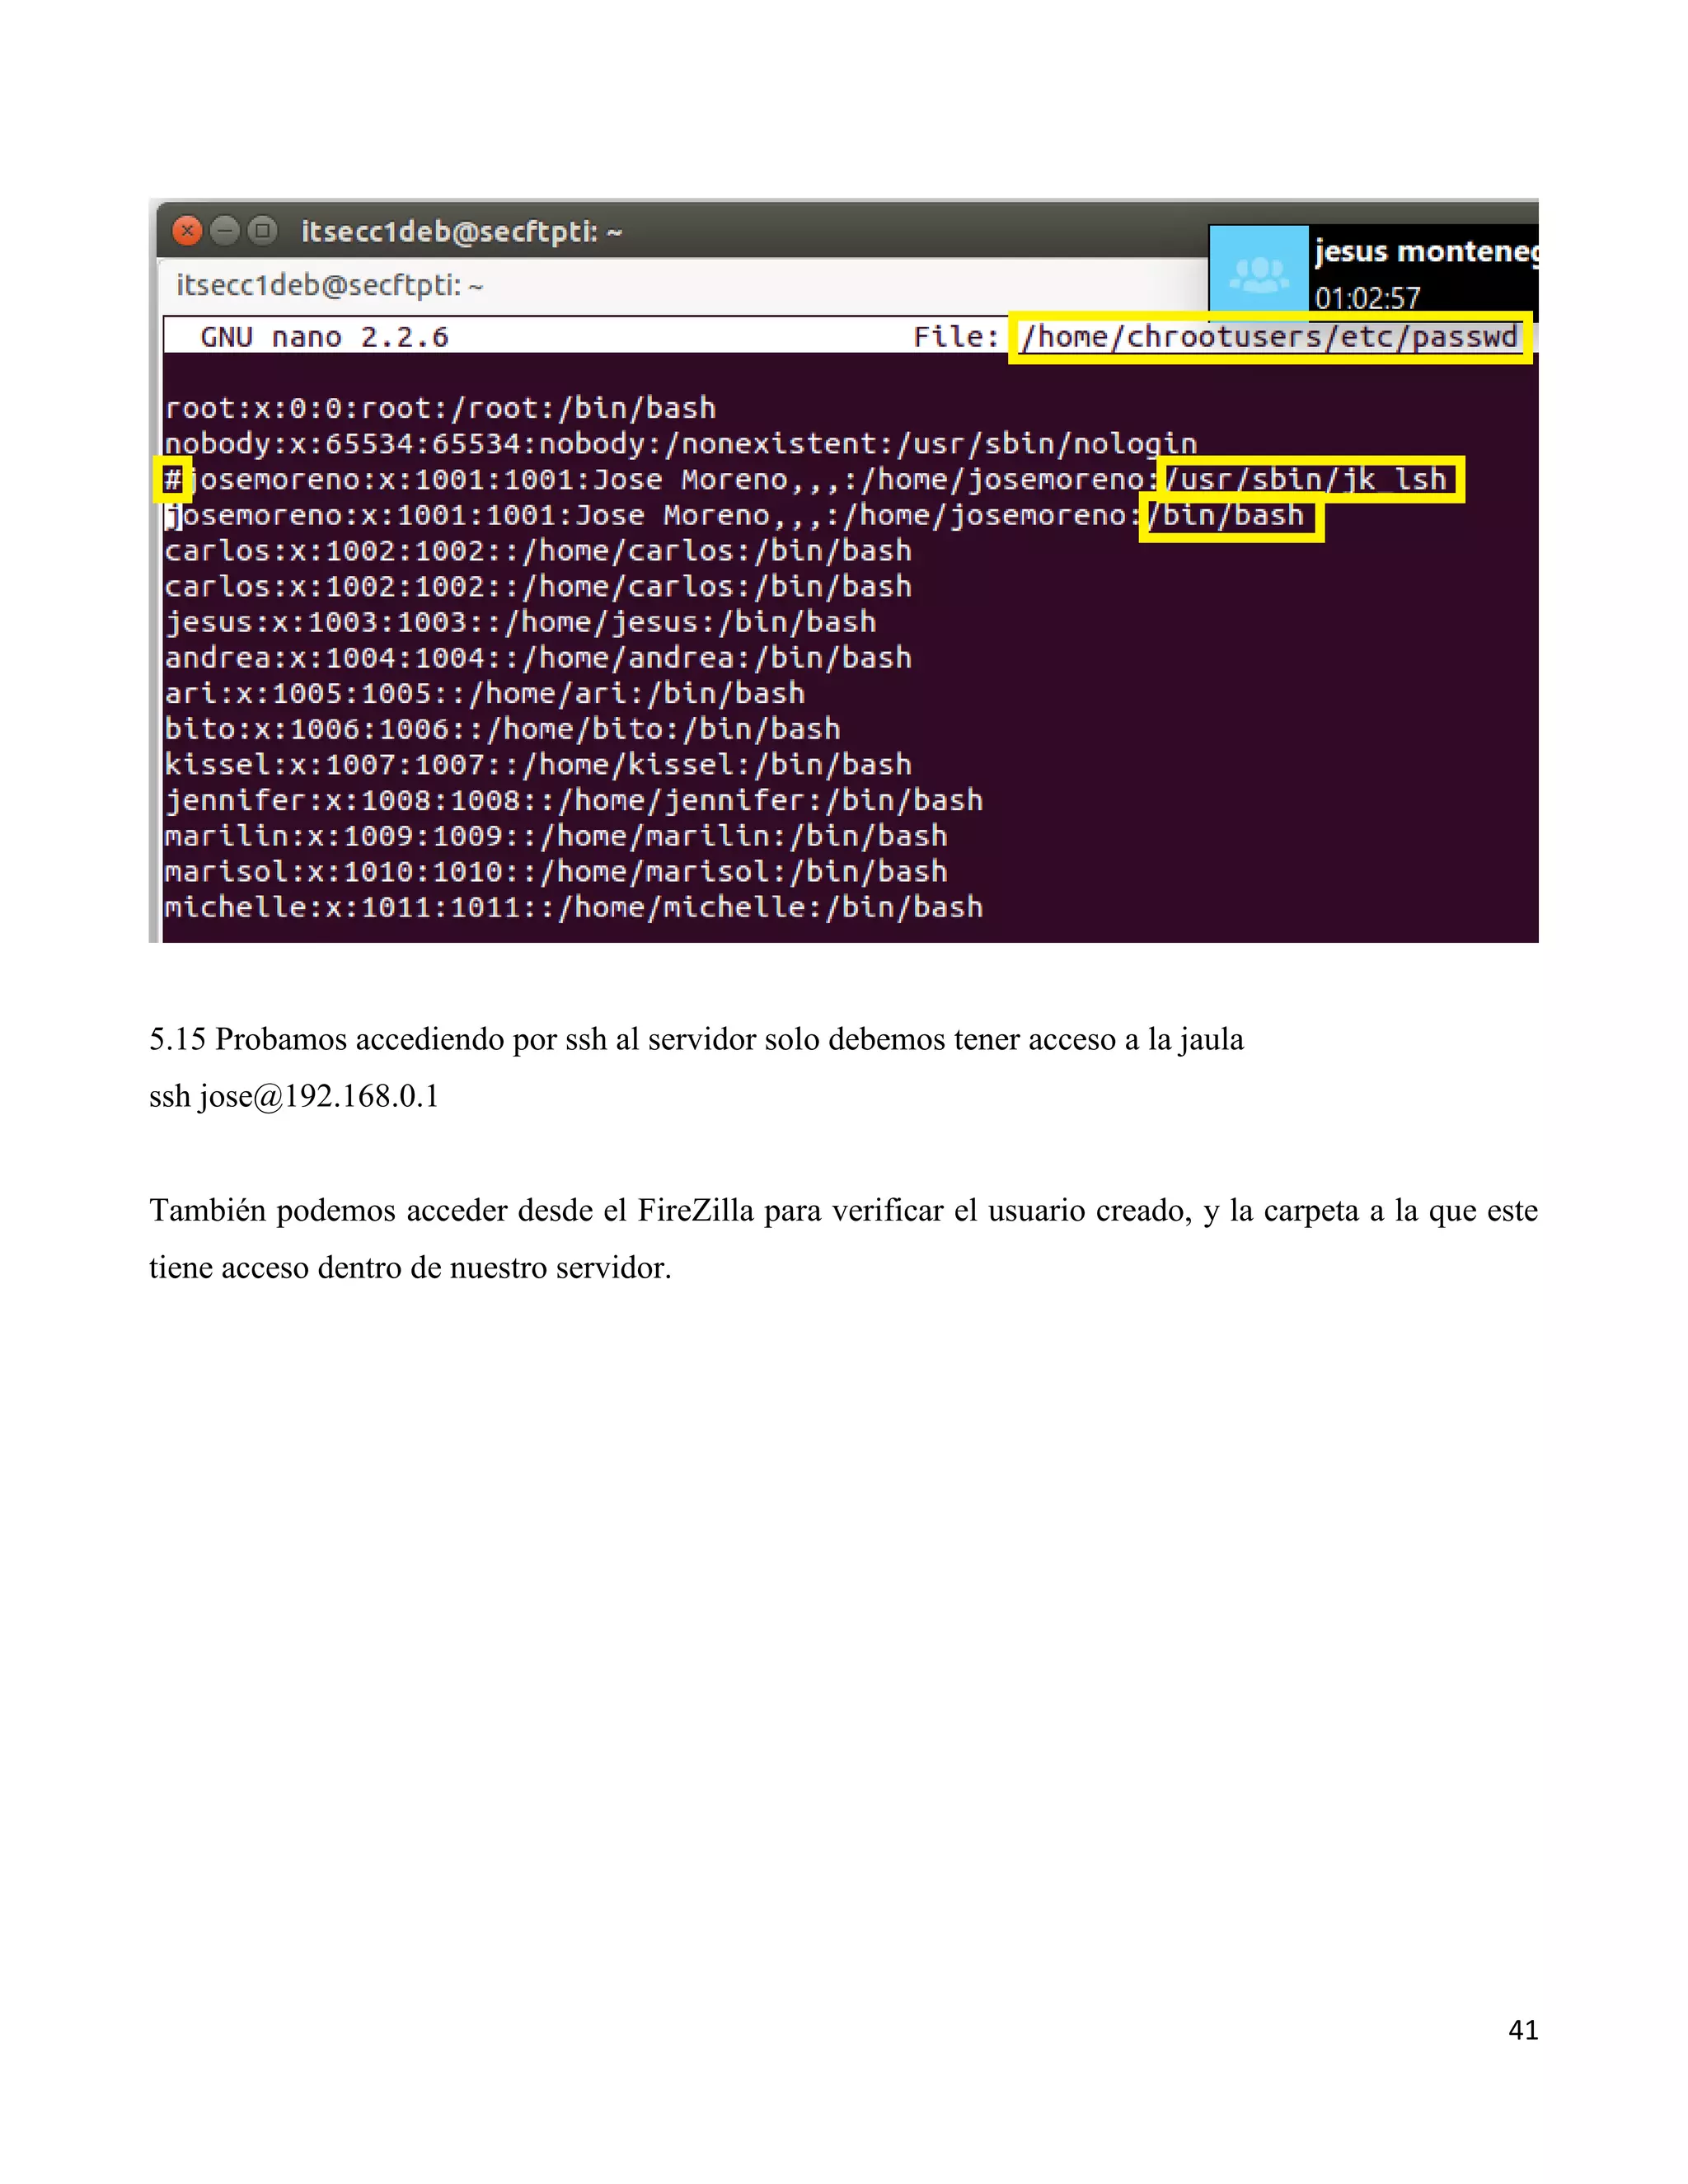Click the GNU nano 2.2.6 header text

325,337
